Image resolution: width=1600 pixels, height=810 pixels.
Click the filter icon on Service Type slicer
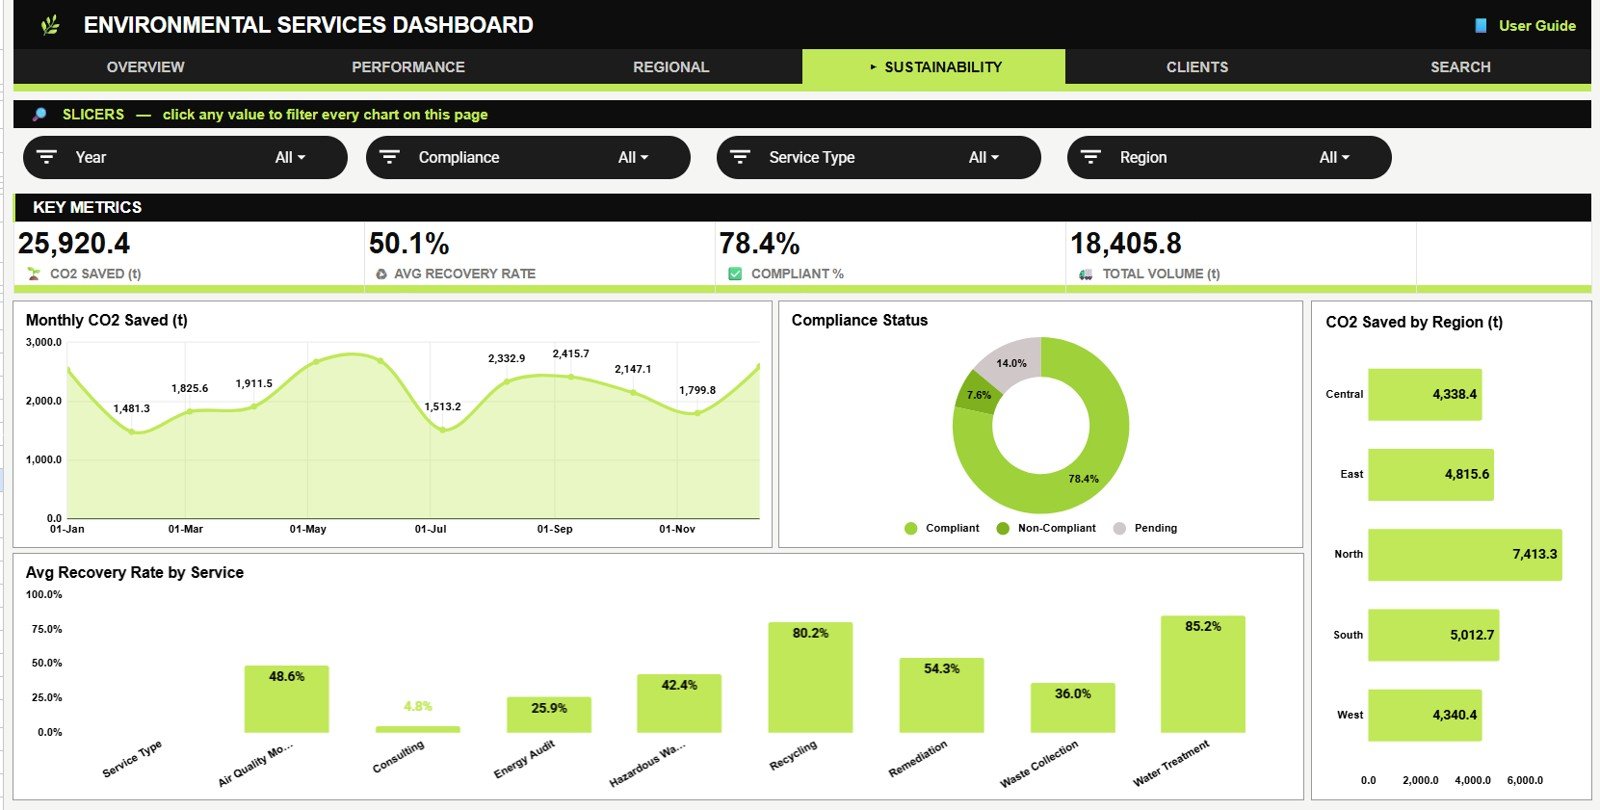tap(740, 157)
